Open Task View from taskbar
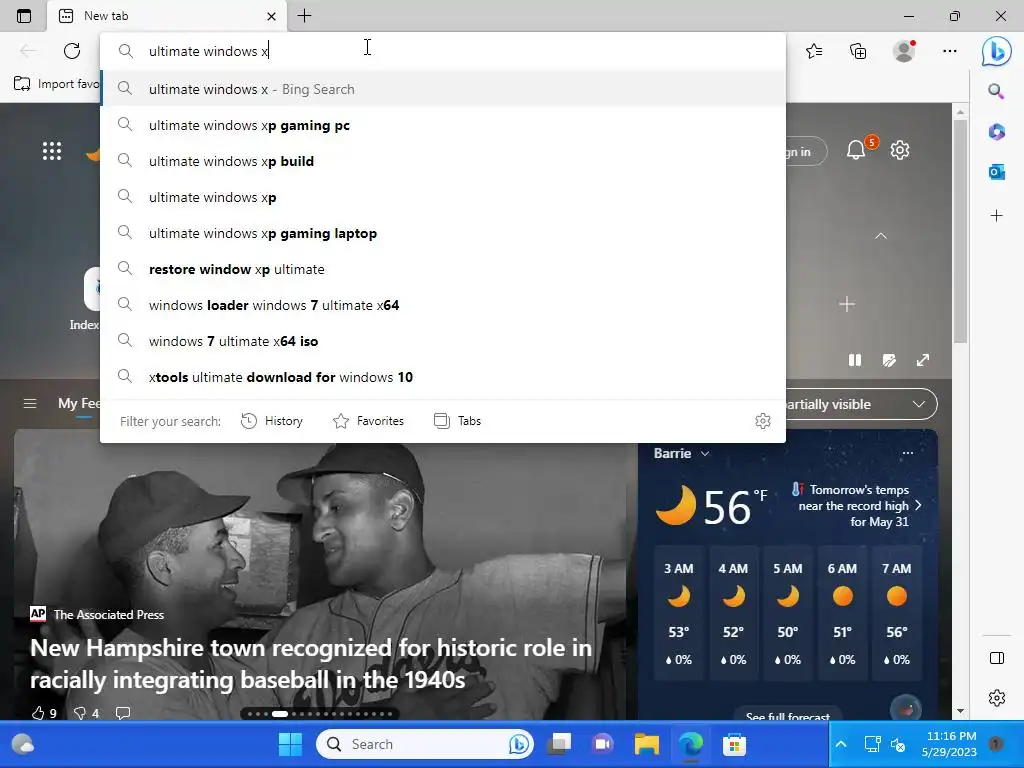The image size is (1024, 768). tap(559, 744)
